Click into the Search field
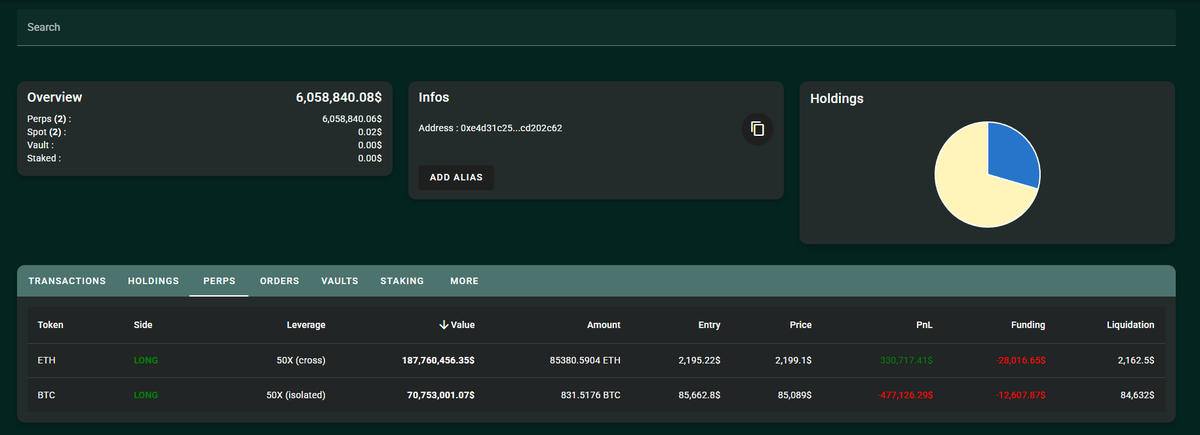The width and height of the screenshot is (1200, 435). point(596,27)
